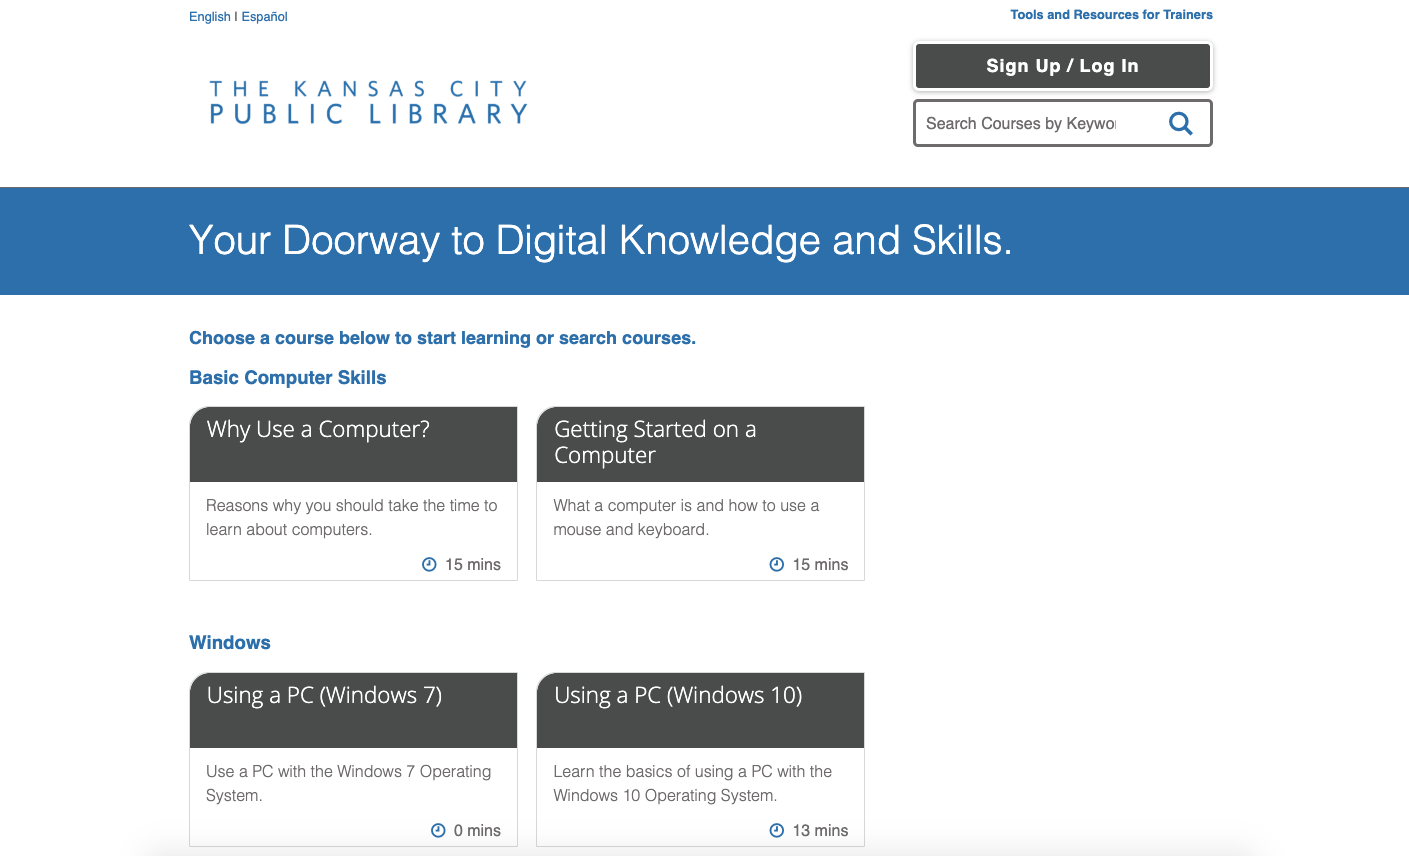Image resolution: width=1409 pixels, height=856 pixels.
Task: Open the Using a PC (Windows 7) course
Action: coord(324,696)
